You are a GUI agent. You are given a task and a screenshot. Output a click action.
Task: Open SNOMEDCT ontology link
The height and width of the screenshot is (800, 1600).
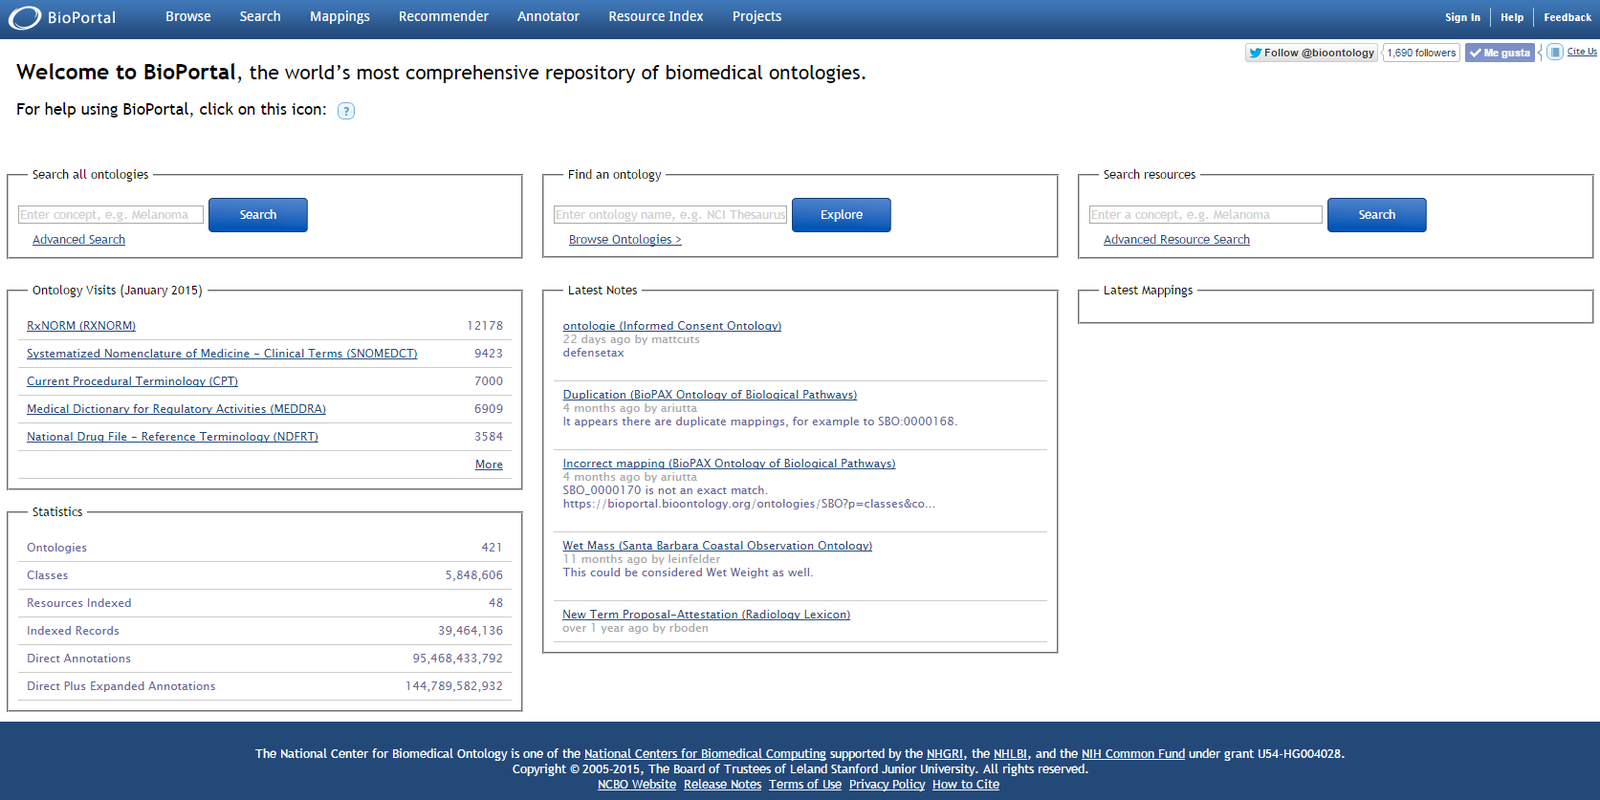222,354
